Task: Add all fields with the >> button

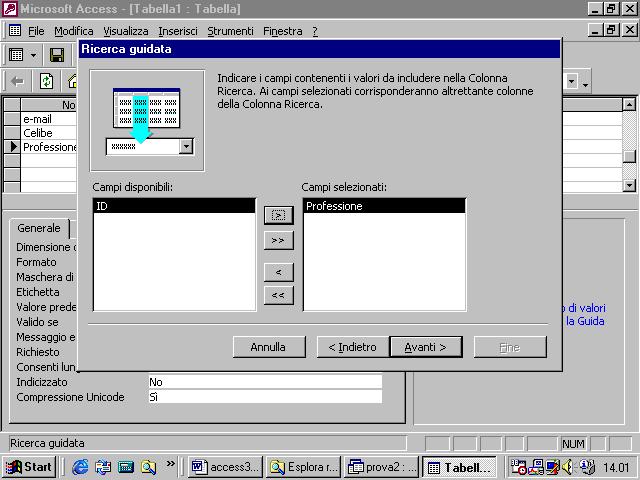Action: pyautogui.click(x=279, y=240)
